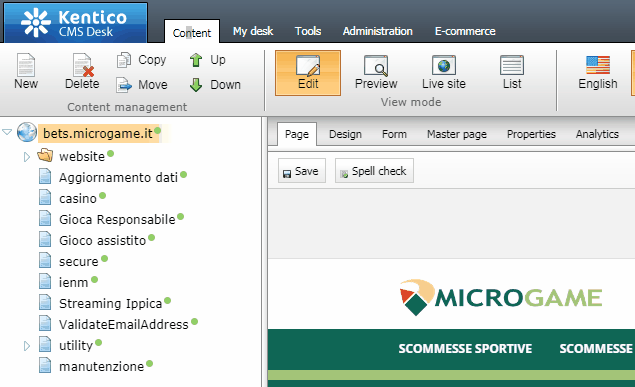This screenshot has width=635, height=387.
Task: Click the green Up arrow icon
Action: coord(196,60)
